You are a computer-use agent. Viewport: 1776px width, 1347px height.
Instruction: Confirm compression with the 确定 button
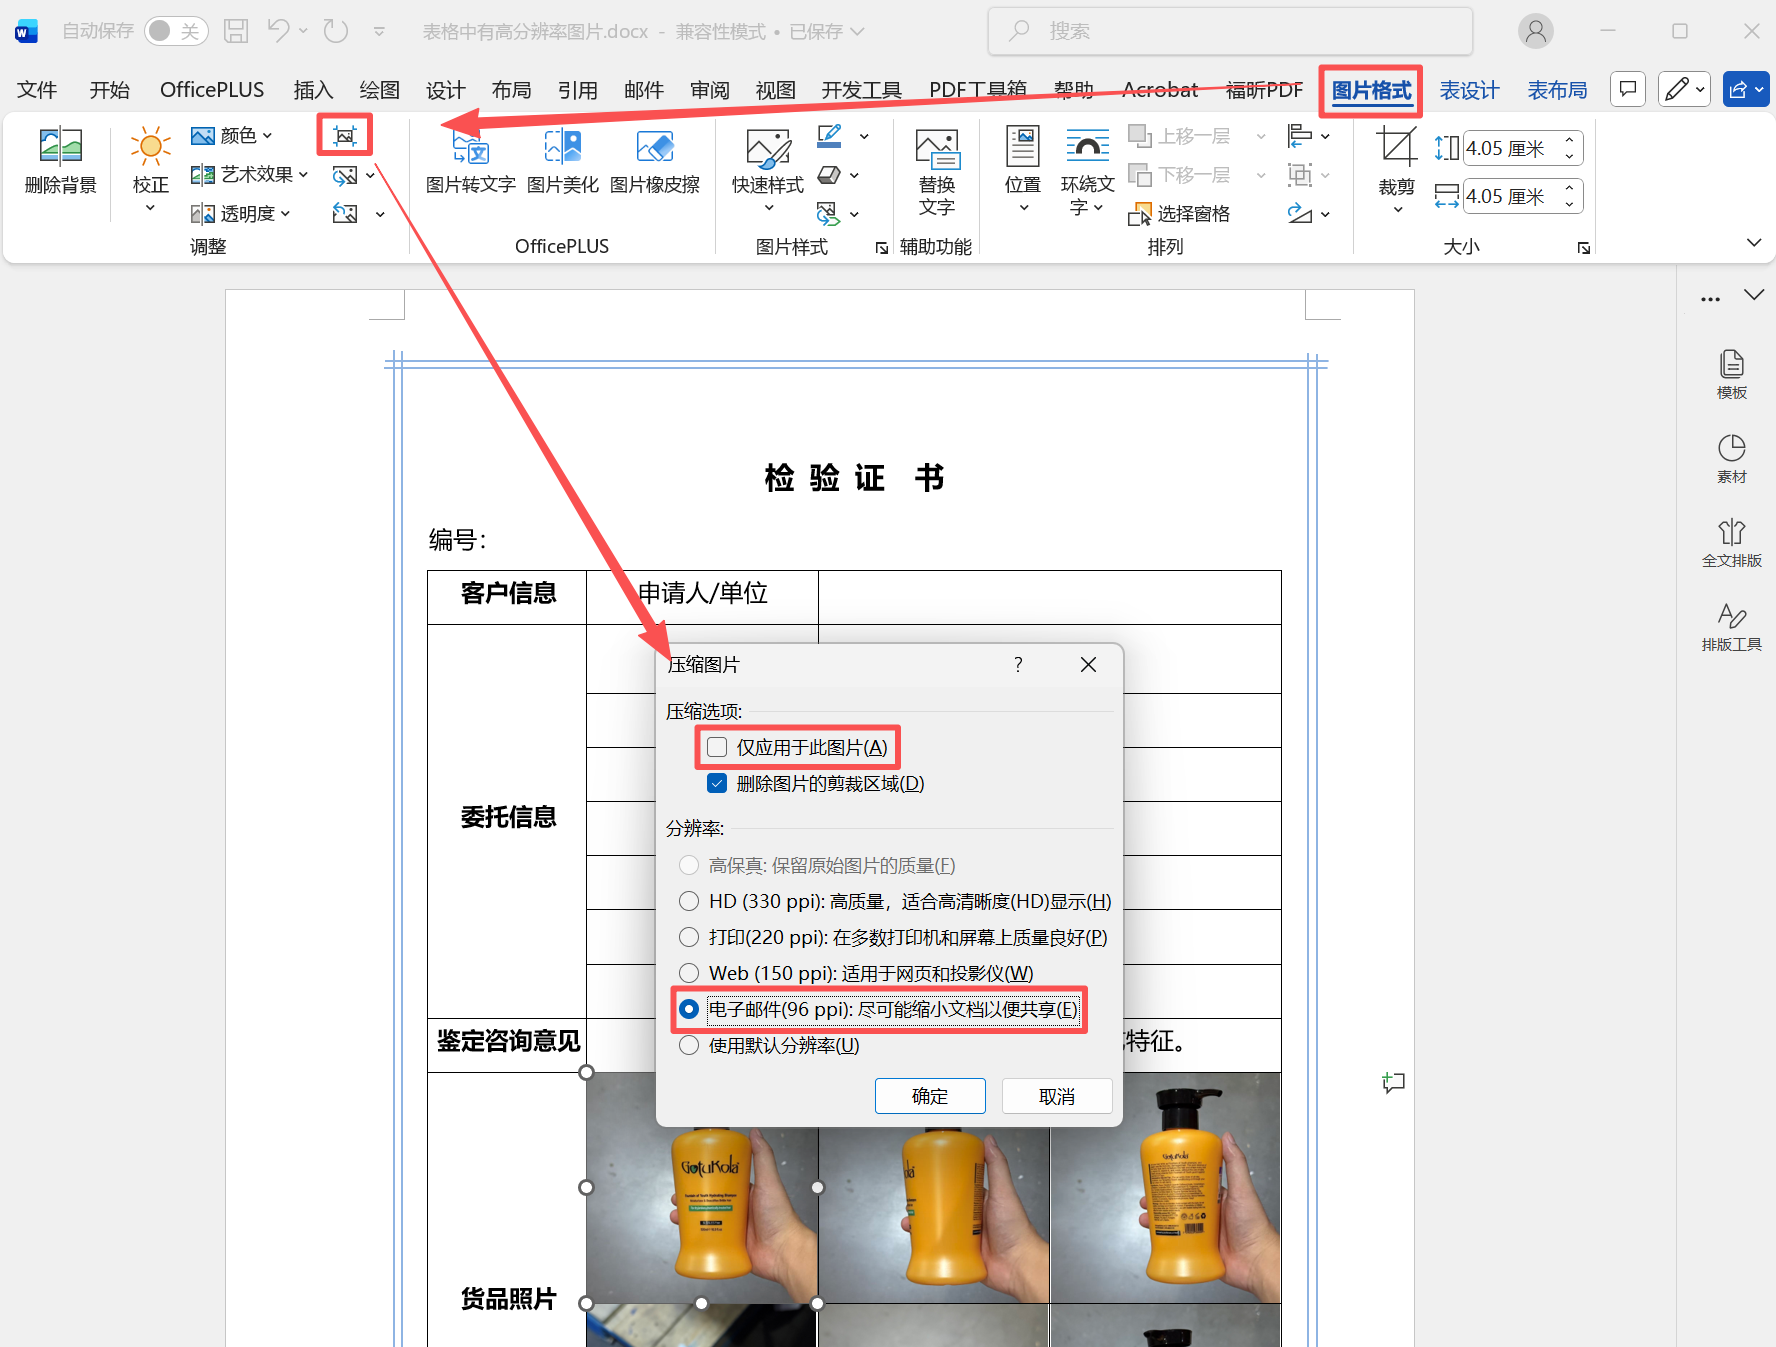929,1095
